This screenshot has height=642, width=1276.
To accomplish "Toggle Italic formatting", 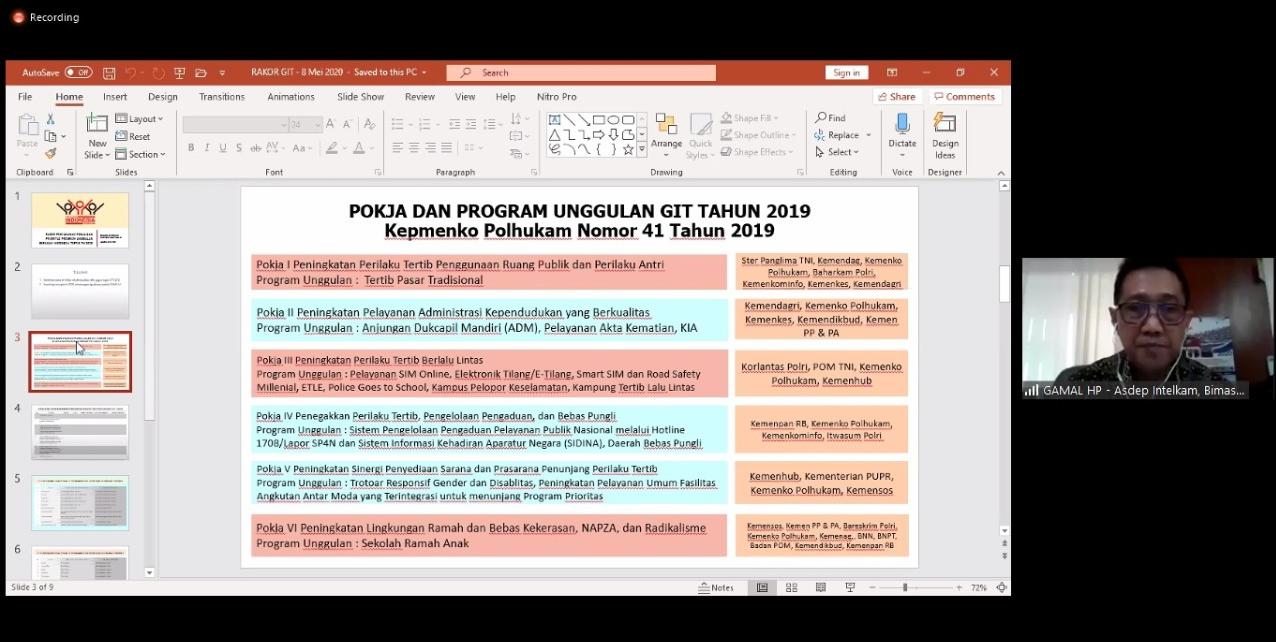I will [x=207, y=148].
